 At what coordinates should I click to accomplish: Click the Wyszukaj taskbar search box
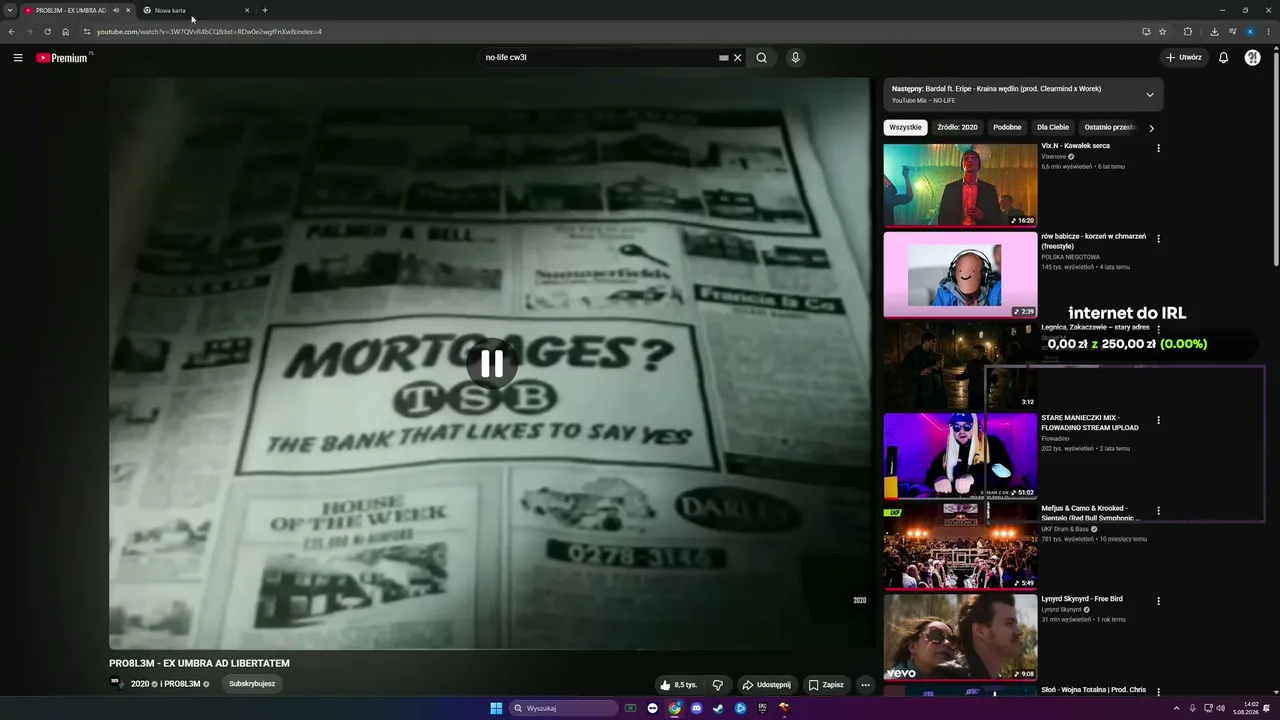tap(564, 708)
